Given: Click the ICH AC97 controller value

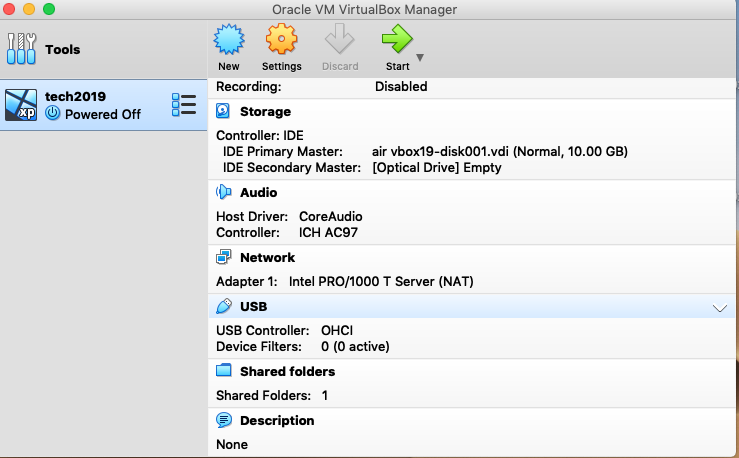Looking at the screenshot, I should pyautogui.click(x=328, y=233).
